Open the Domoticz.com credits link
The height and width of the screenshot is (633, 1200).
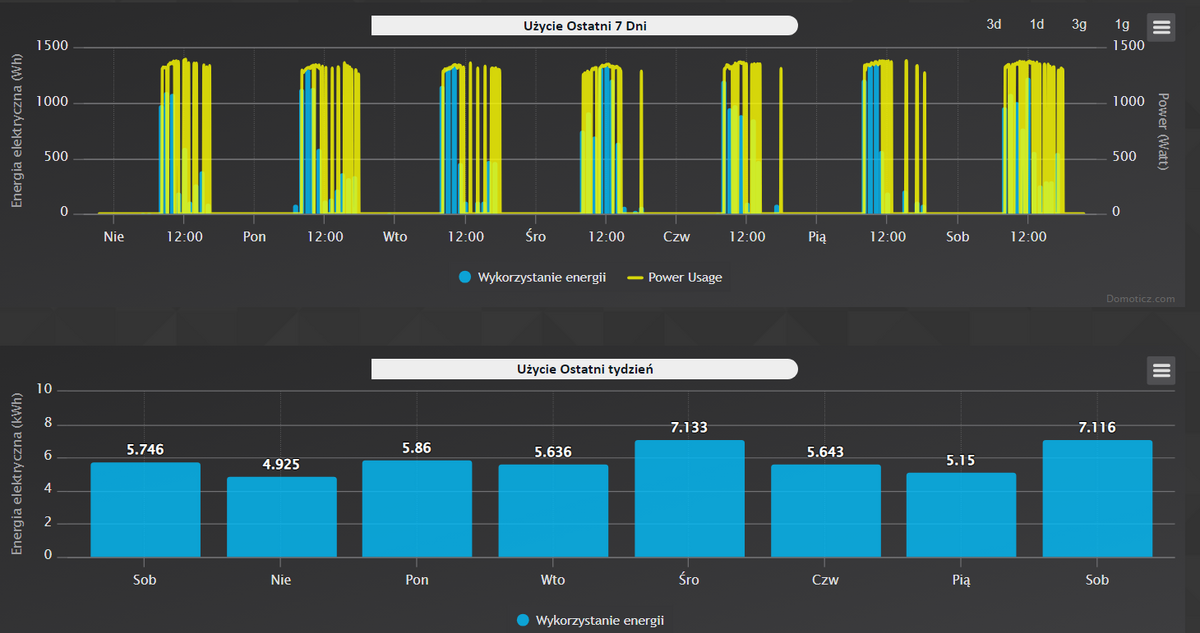click(1148, 297)
